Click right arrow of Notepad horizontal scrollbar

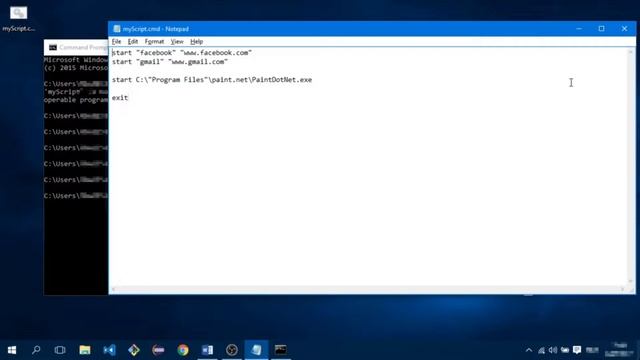[623, 289]
